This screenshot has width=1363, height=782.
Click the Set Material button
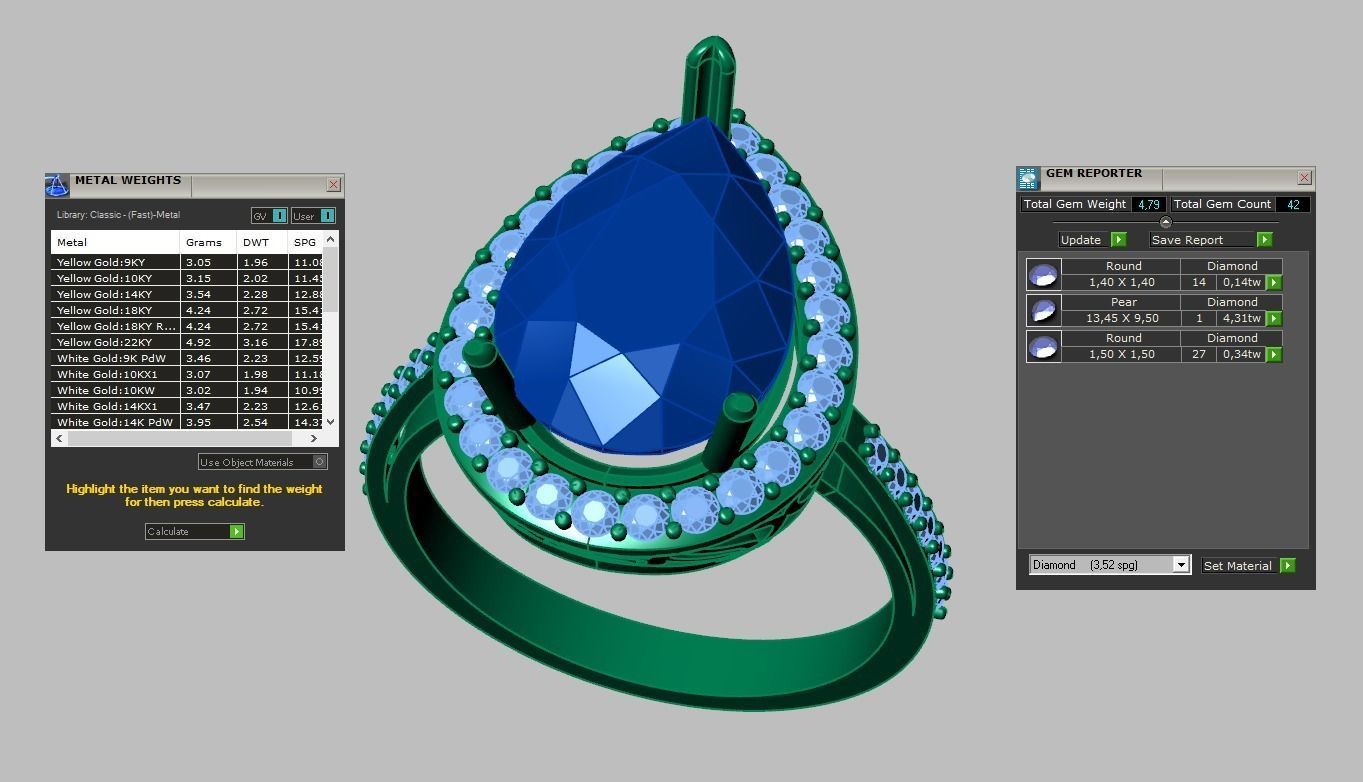click(1249, 566)
